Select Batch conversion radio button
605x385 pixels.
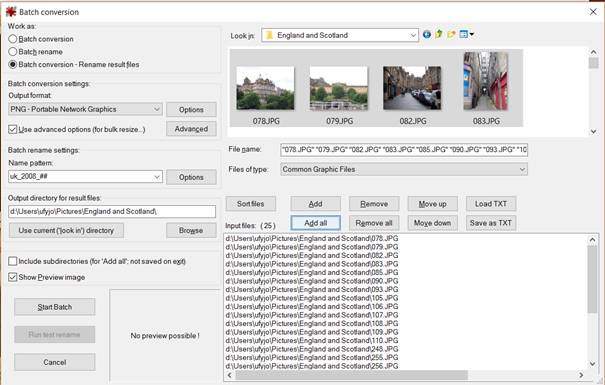(x=13, y=39)
